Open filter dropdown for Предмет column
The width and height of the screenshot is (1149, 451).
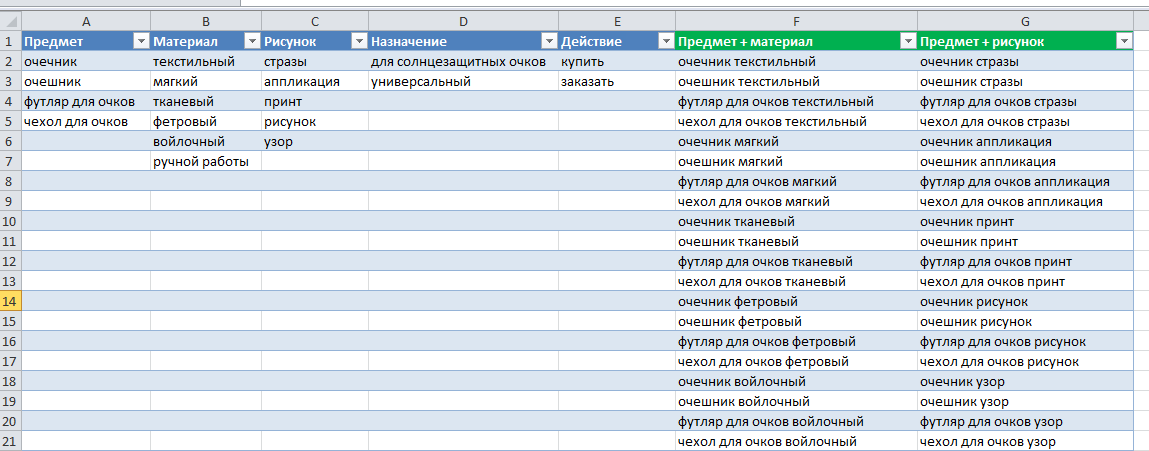pyautogui.click(x=141, y=42)
